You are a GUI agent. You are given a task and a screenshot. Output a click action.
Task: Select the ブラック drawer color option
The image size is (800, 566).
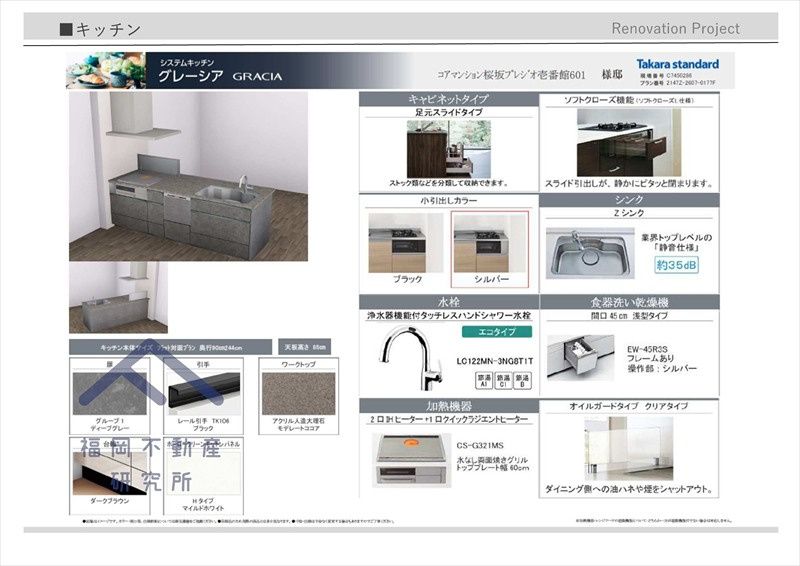406,250
